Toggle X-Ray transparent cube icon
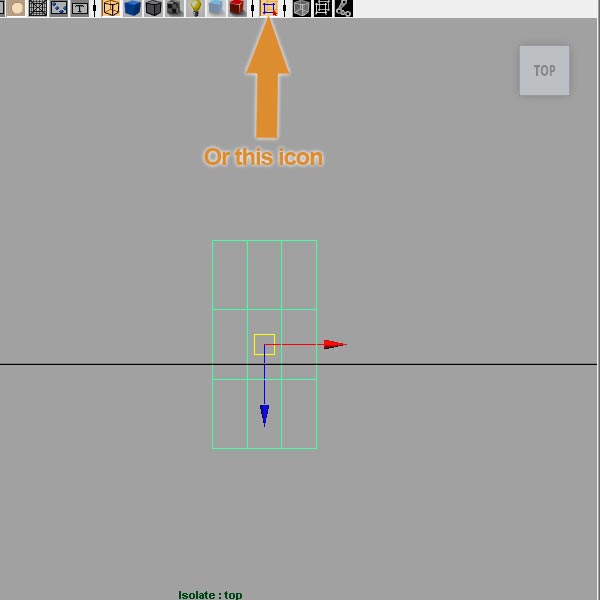600x600 pixels. tap(302, 8)
